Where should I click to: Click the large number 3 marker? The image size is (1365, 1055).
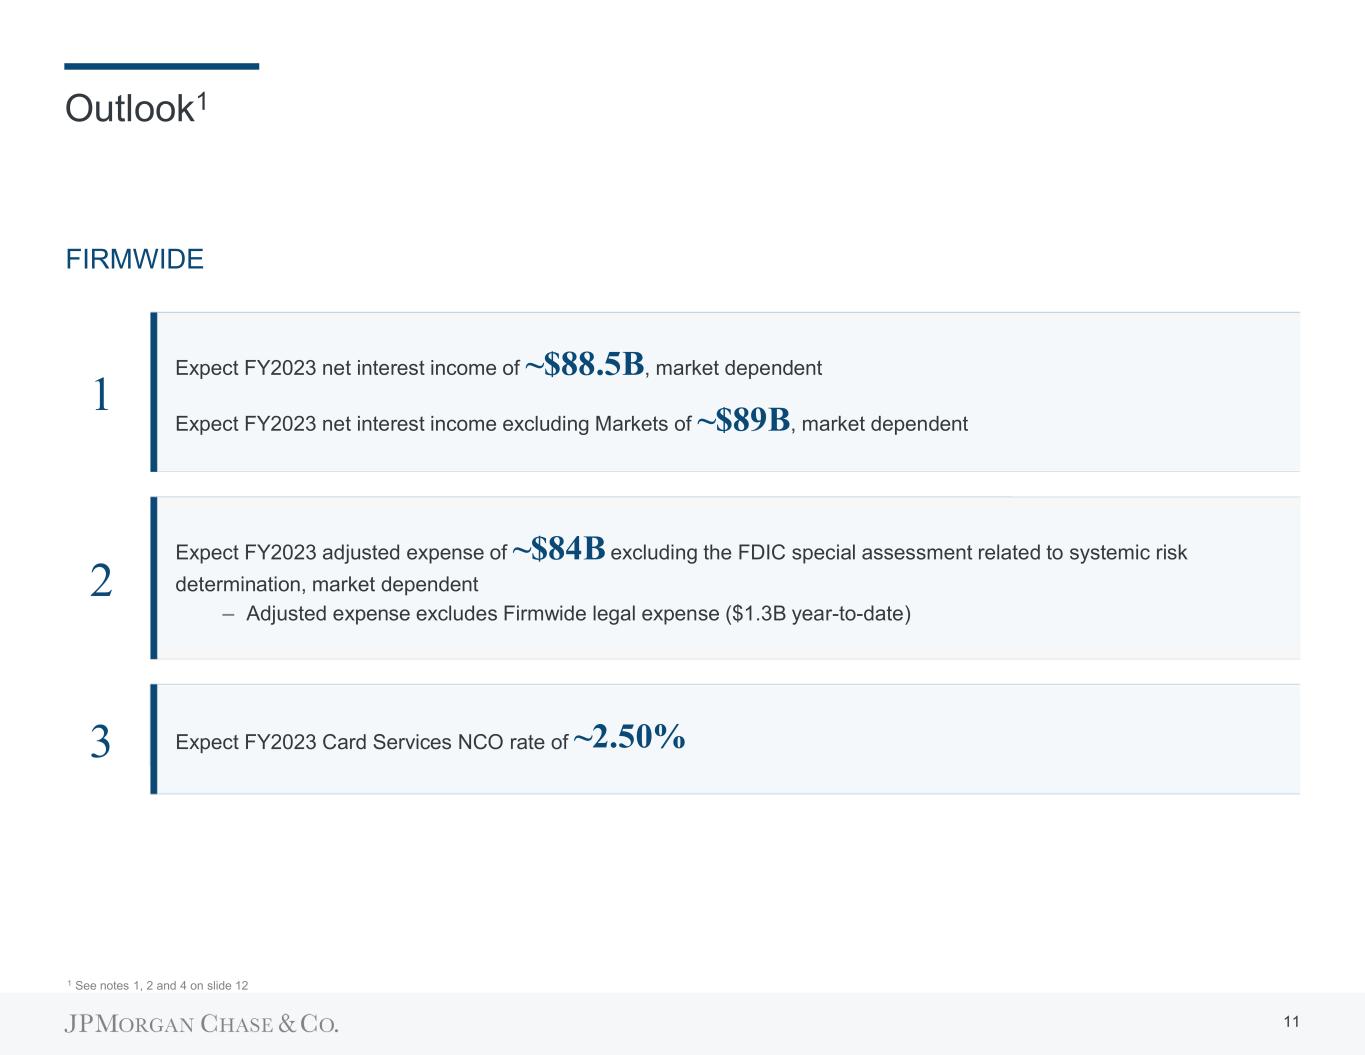coord(100,742)
